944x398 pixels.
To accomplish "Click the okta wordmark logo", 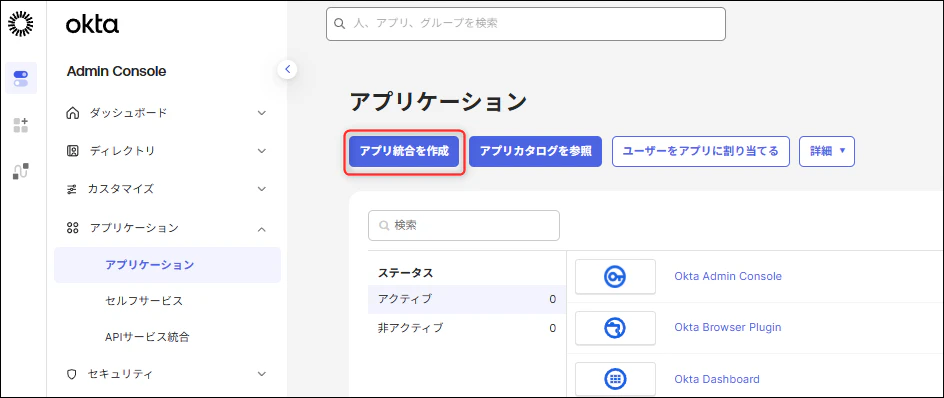I will coord(92,24).
